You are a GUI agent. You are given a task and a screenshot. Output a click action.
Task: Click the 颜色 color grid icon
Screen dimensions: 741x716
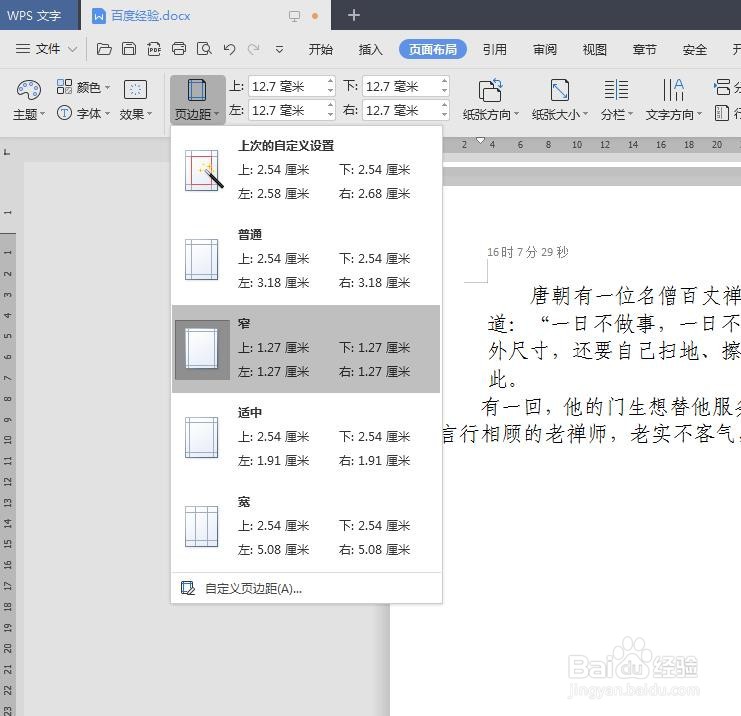64,86
